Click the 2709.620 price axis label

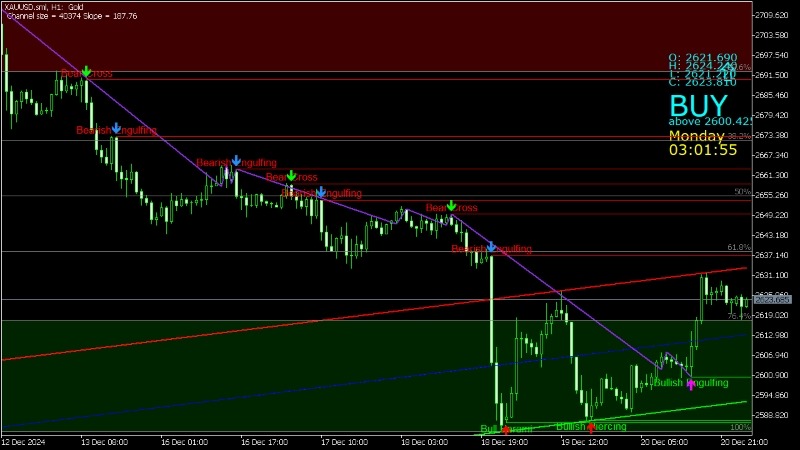click(x=771, y=15)
